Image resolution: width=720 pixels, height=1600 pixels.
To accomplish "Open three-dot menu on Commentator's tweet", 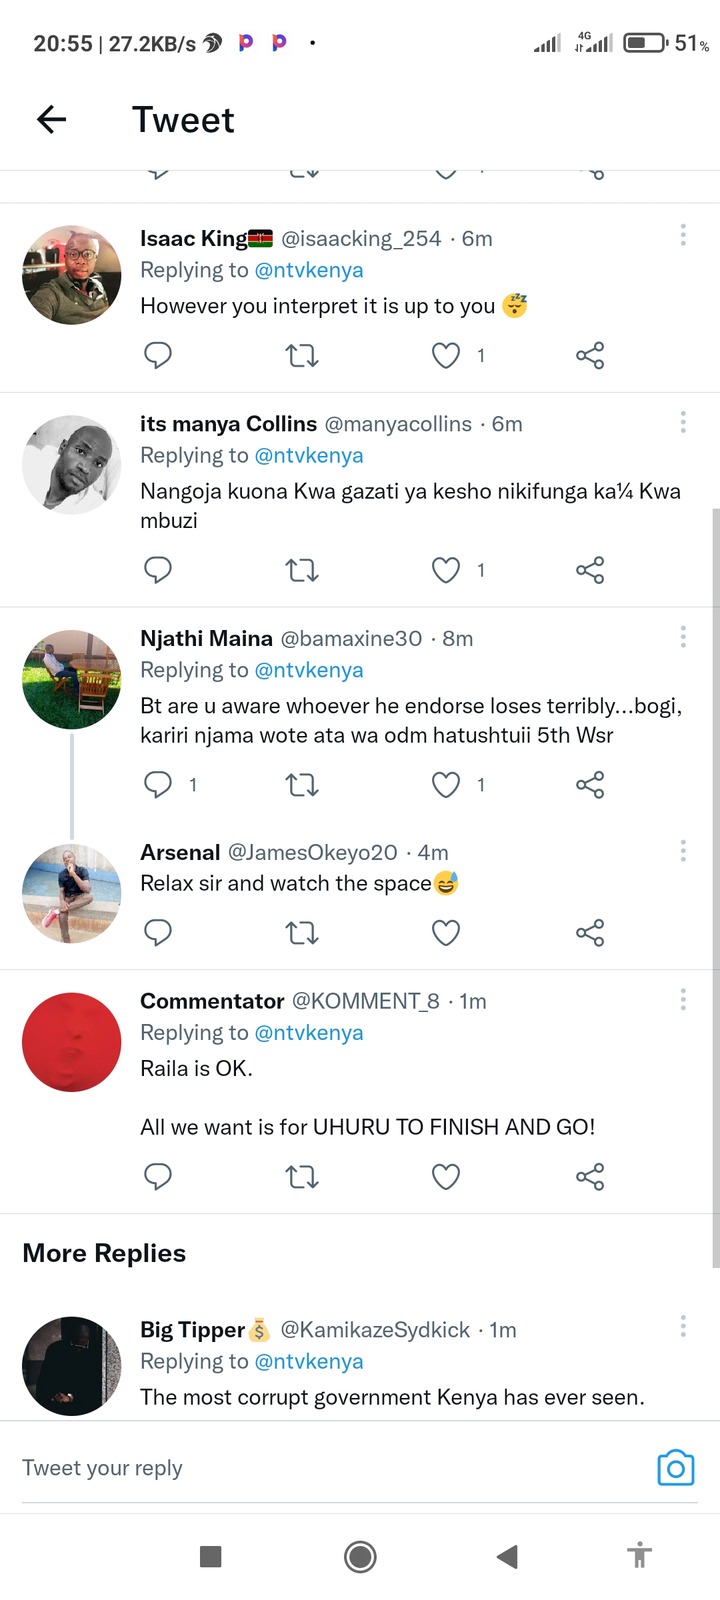I will click(x=683, y=998).
